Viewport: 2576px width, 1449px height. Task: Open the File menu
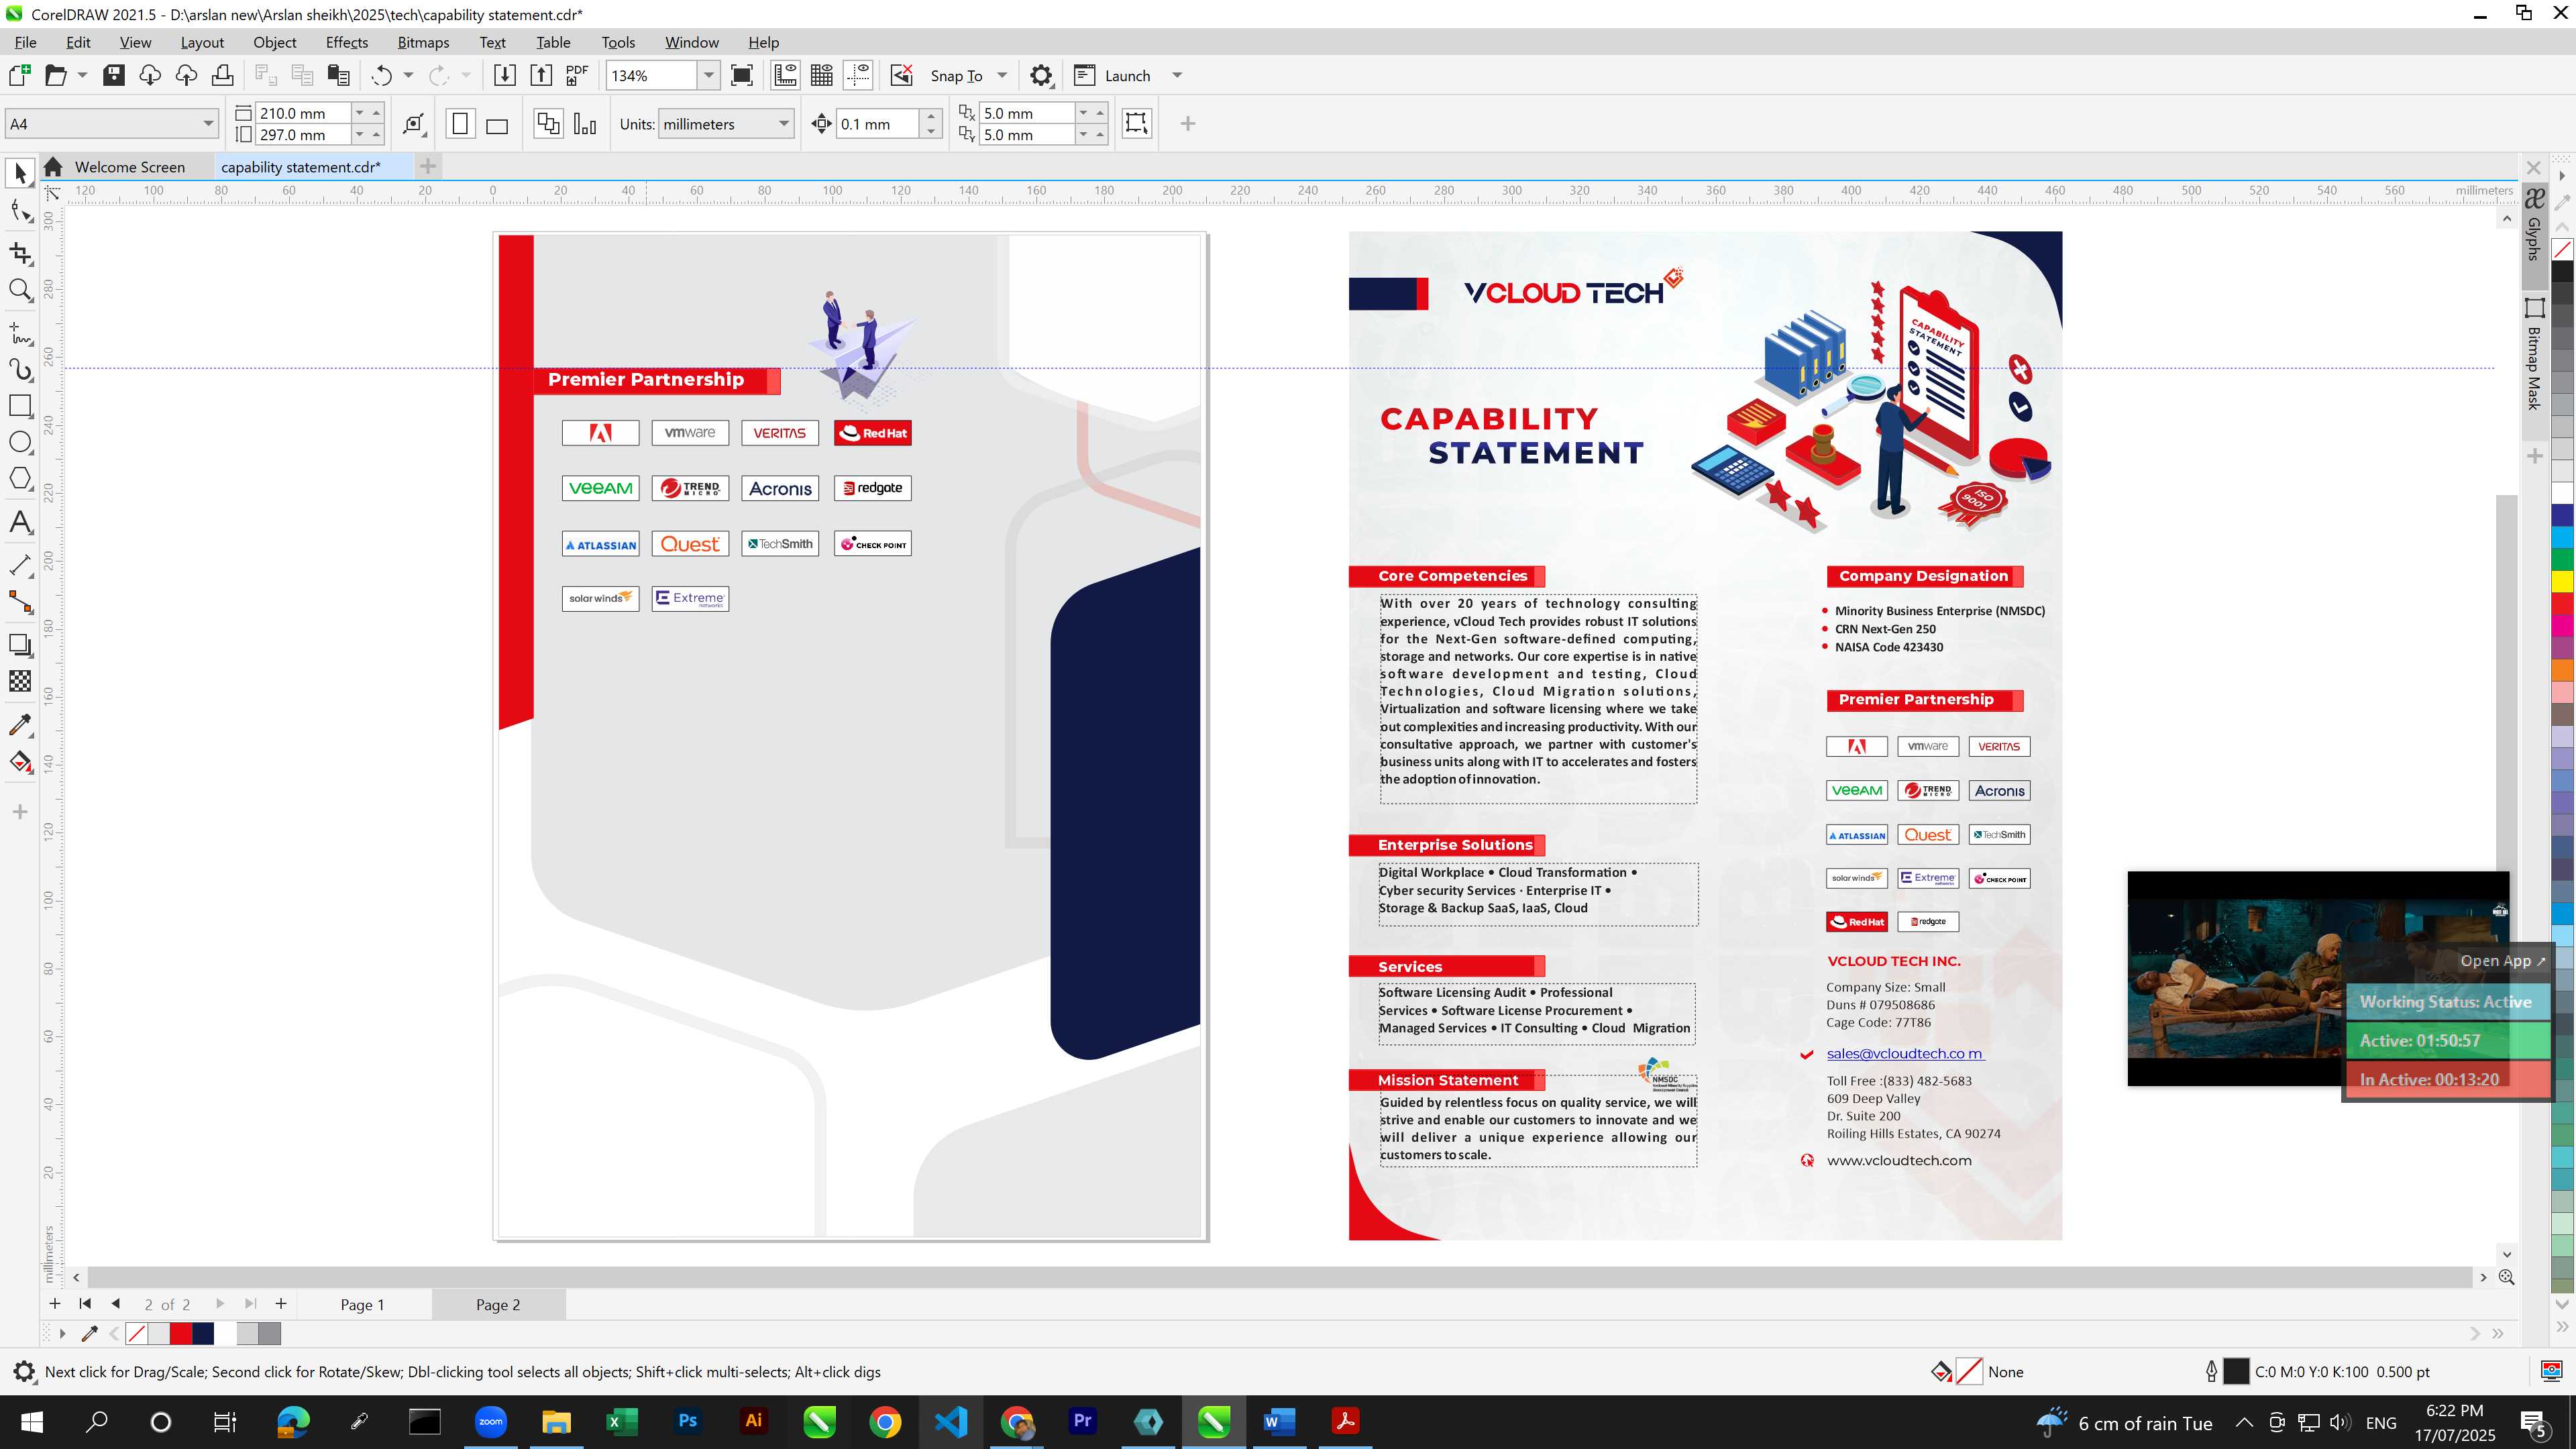[x=25, y=42]
